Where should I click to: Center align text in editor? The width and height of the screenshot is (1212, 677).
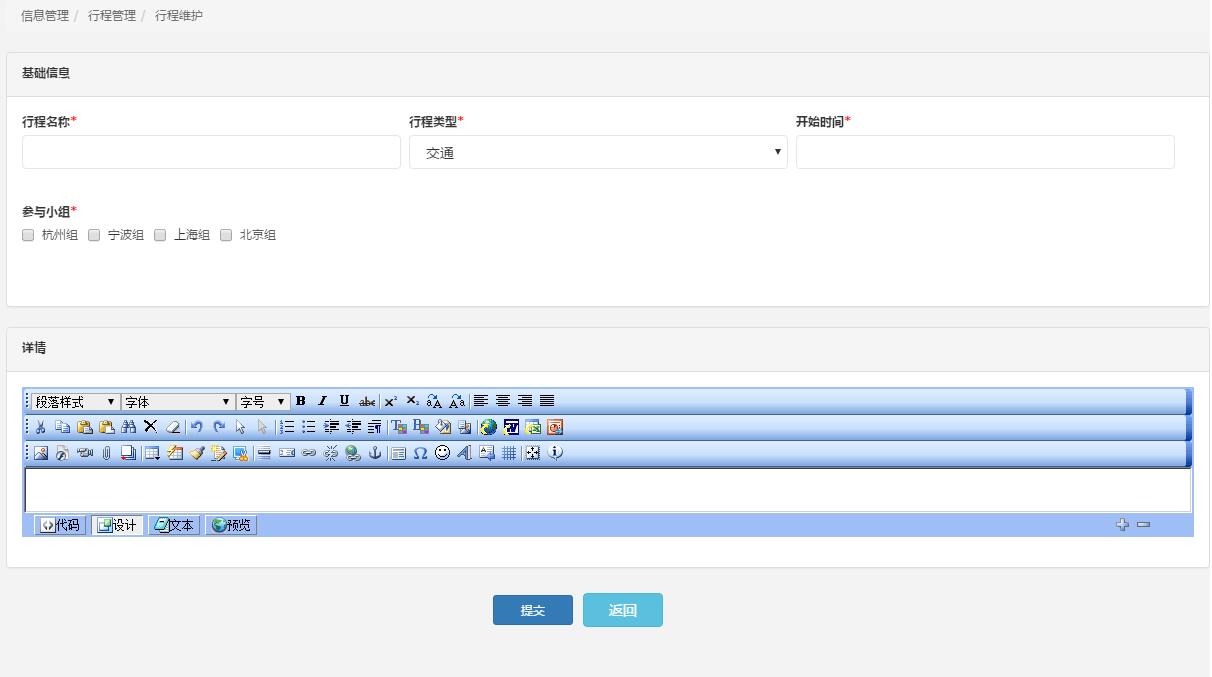[x=503, y=401]
